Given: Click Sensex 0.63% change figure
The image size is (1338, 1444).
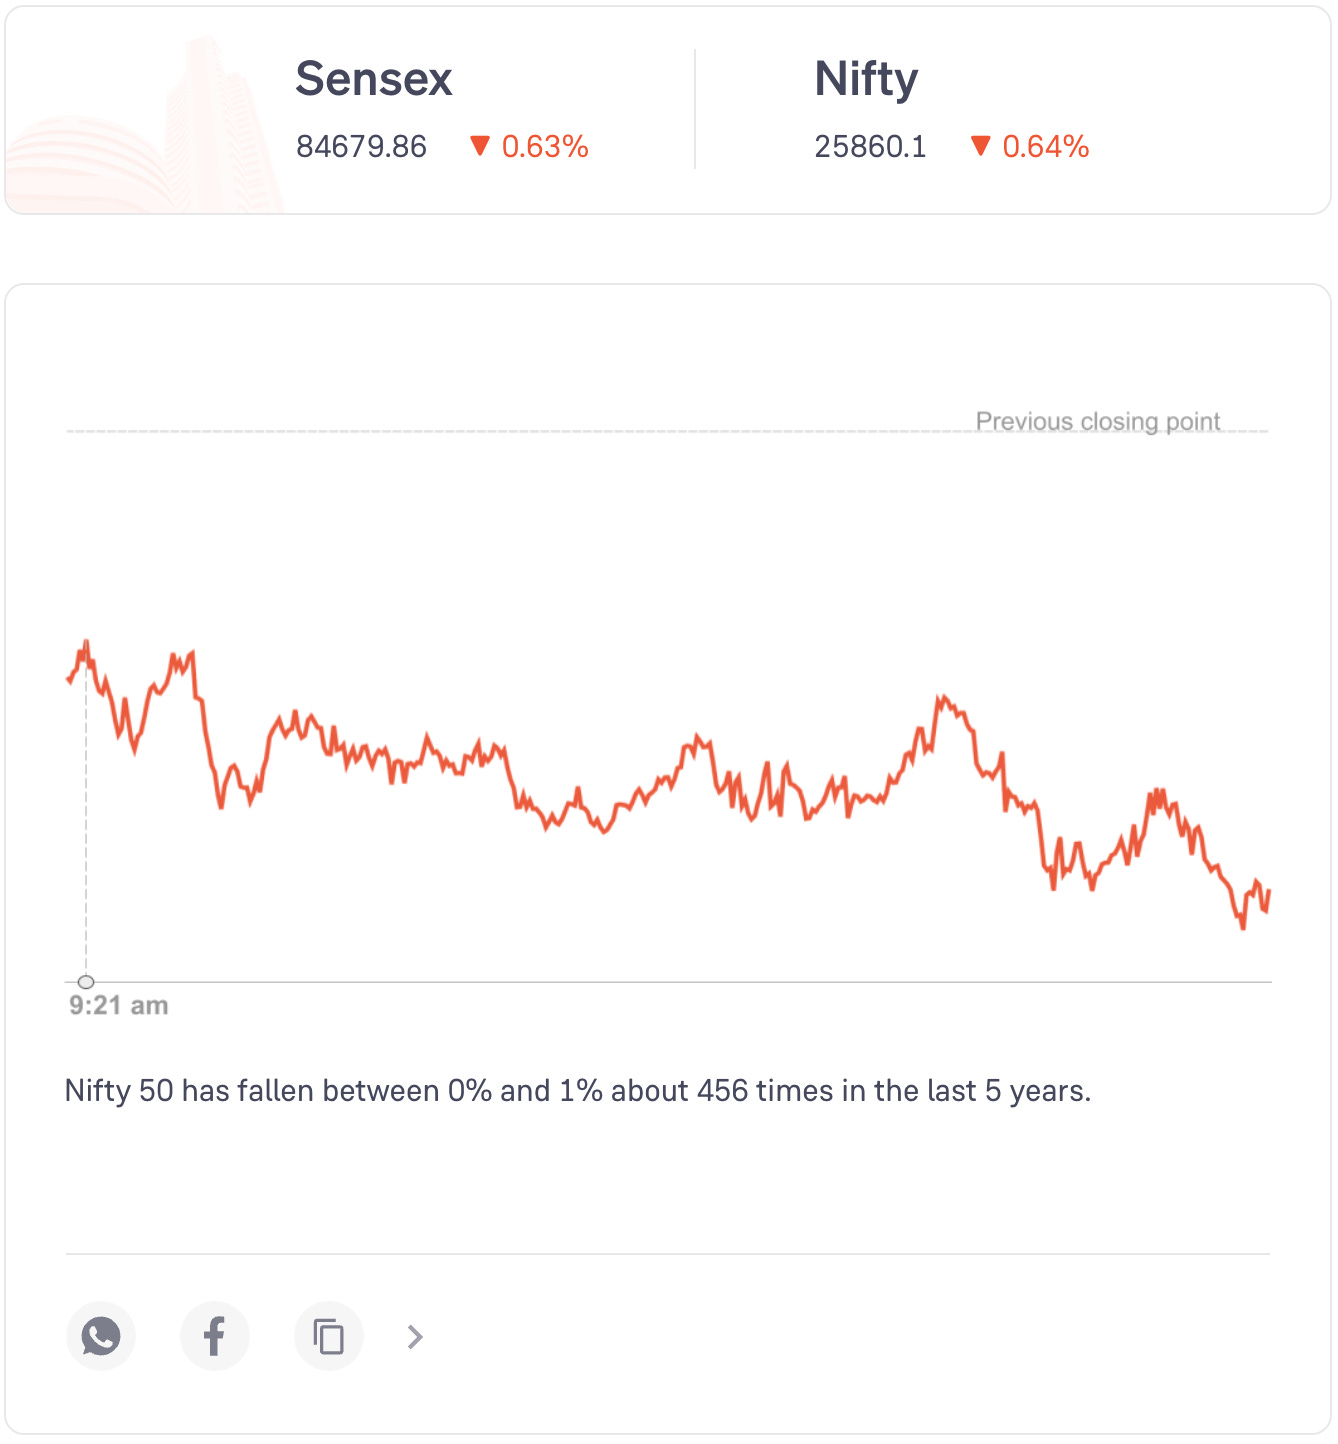Looking at the screenshot, I should pyautogui.click(x=545, y=147).
